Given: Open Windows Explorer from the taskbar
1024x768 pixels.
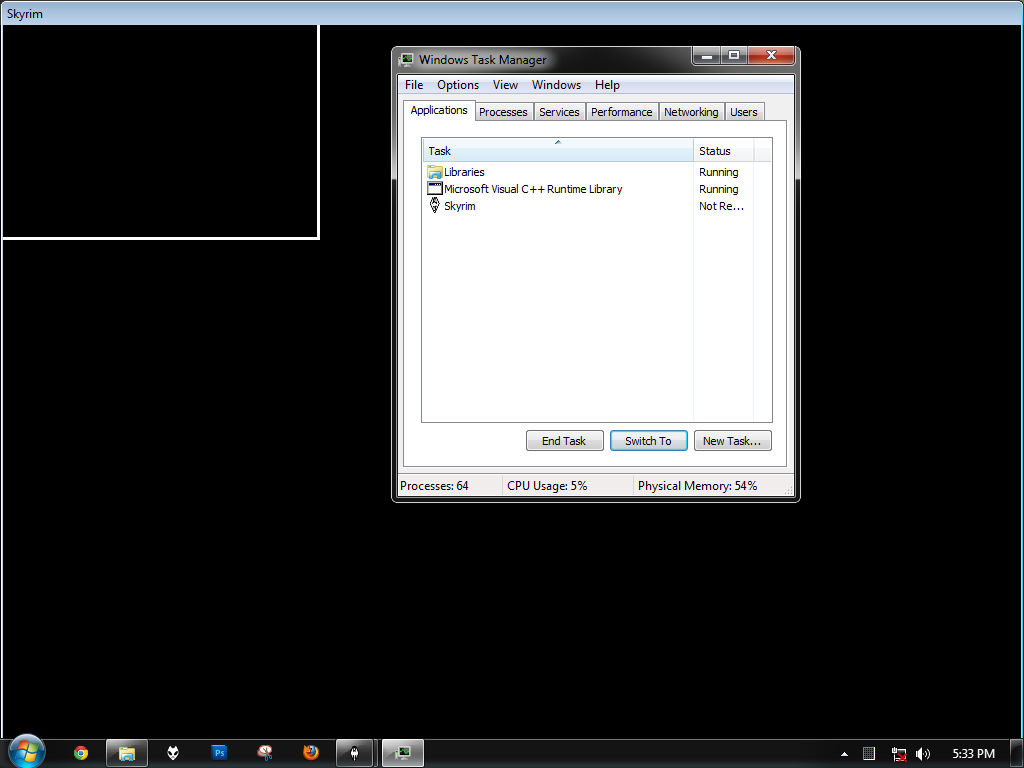Looking at the screenshot, I should [x=127, y=753].
